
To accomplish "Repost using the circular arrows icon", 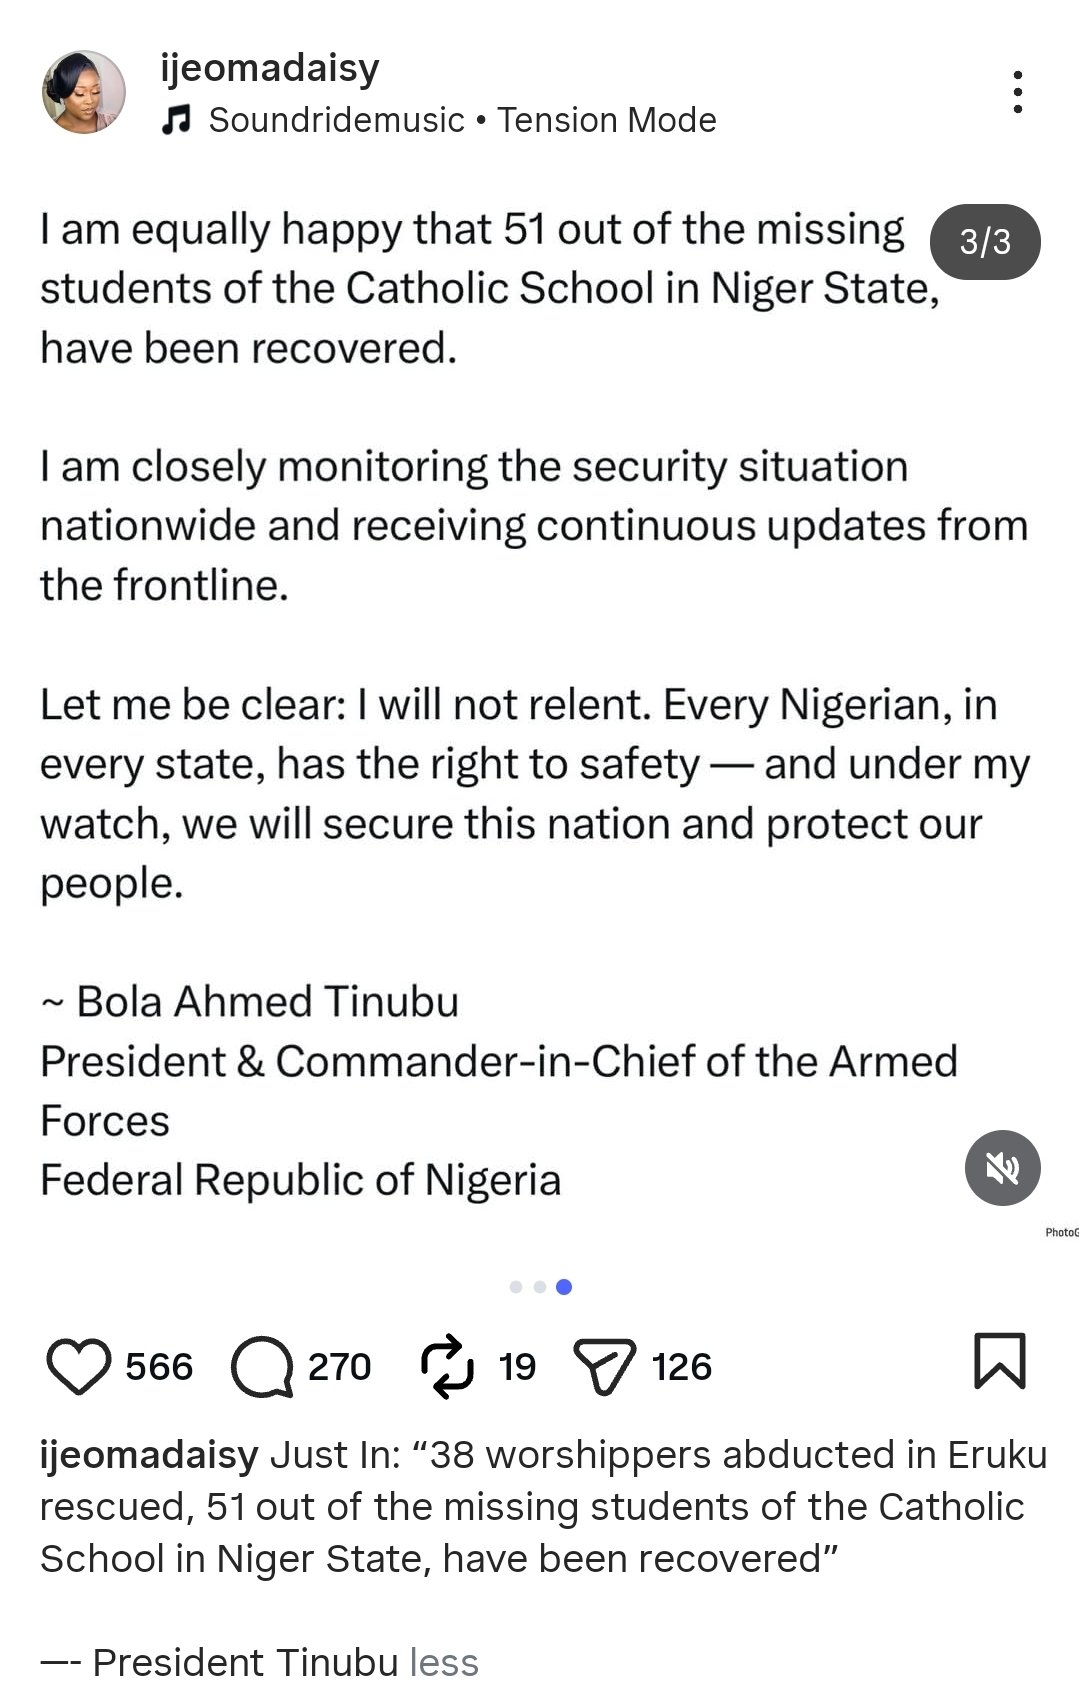I will point(447,1366).
